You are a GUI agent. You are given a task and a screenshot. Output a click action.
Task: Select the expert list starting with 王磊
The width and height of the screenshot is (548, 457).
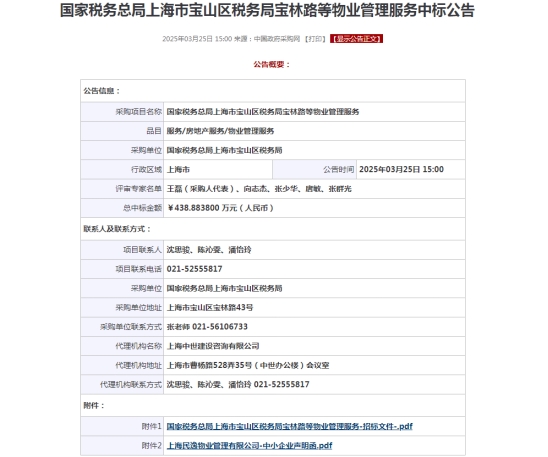pos(259,189)
